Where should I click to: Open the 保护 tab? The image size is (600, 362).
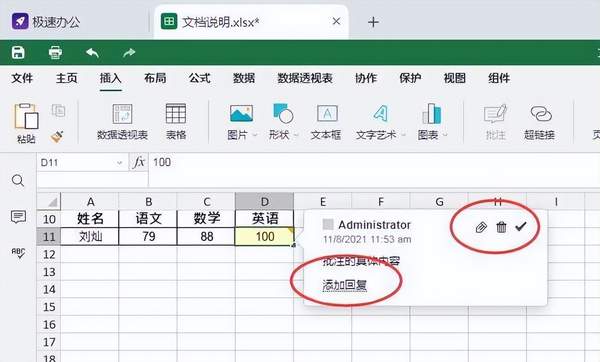point(410,78)
